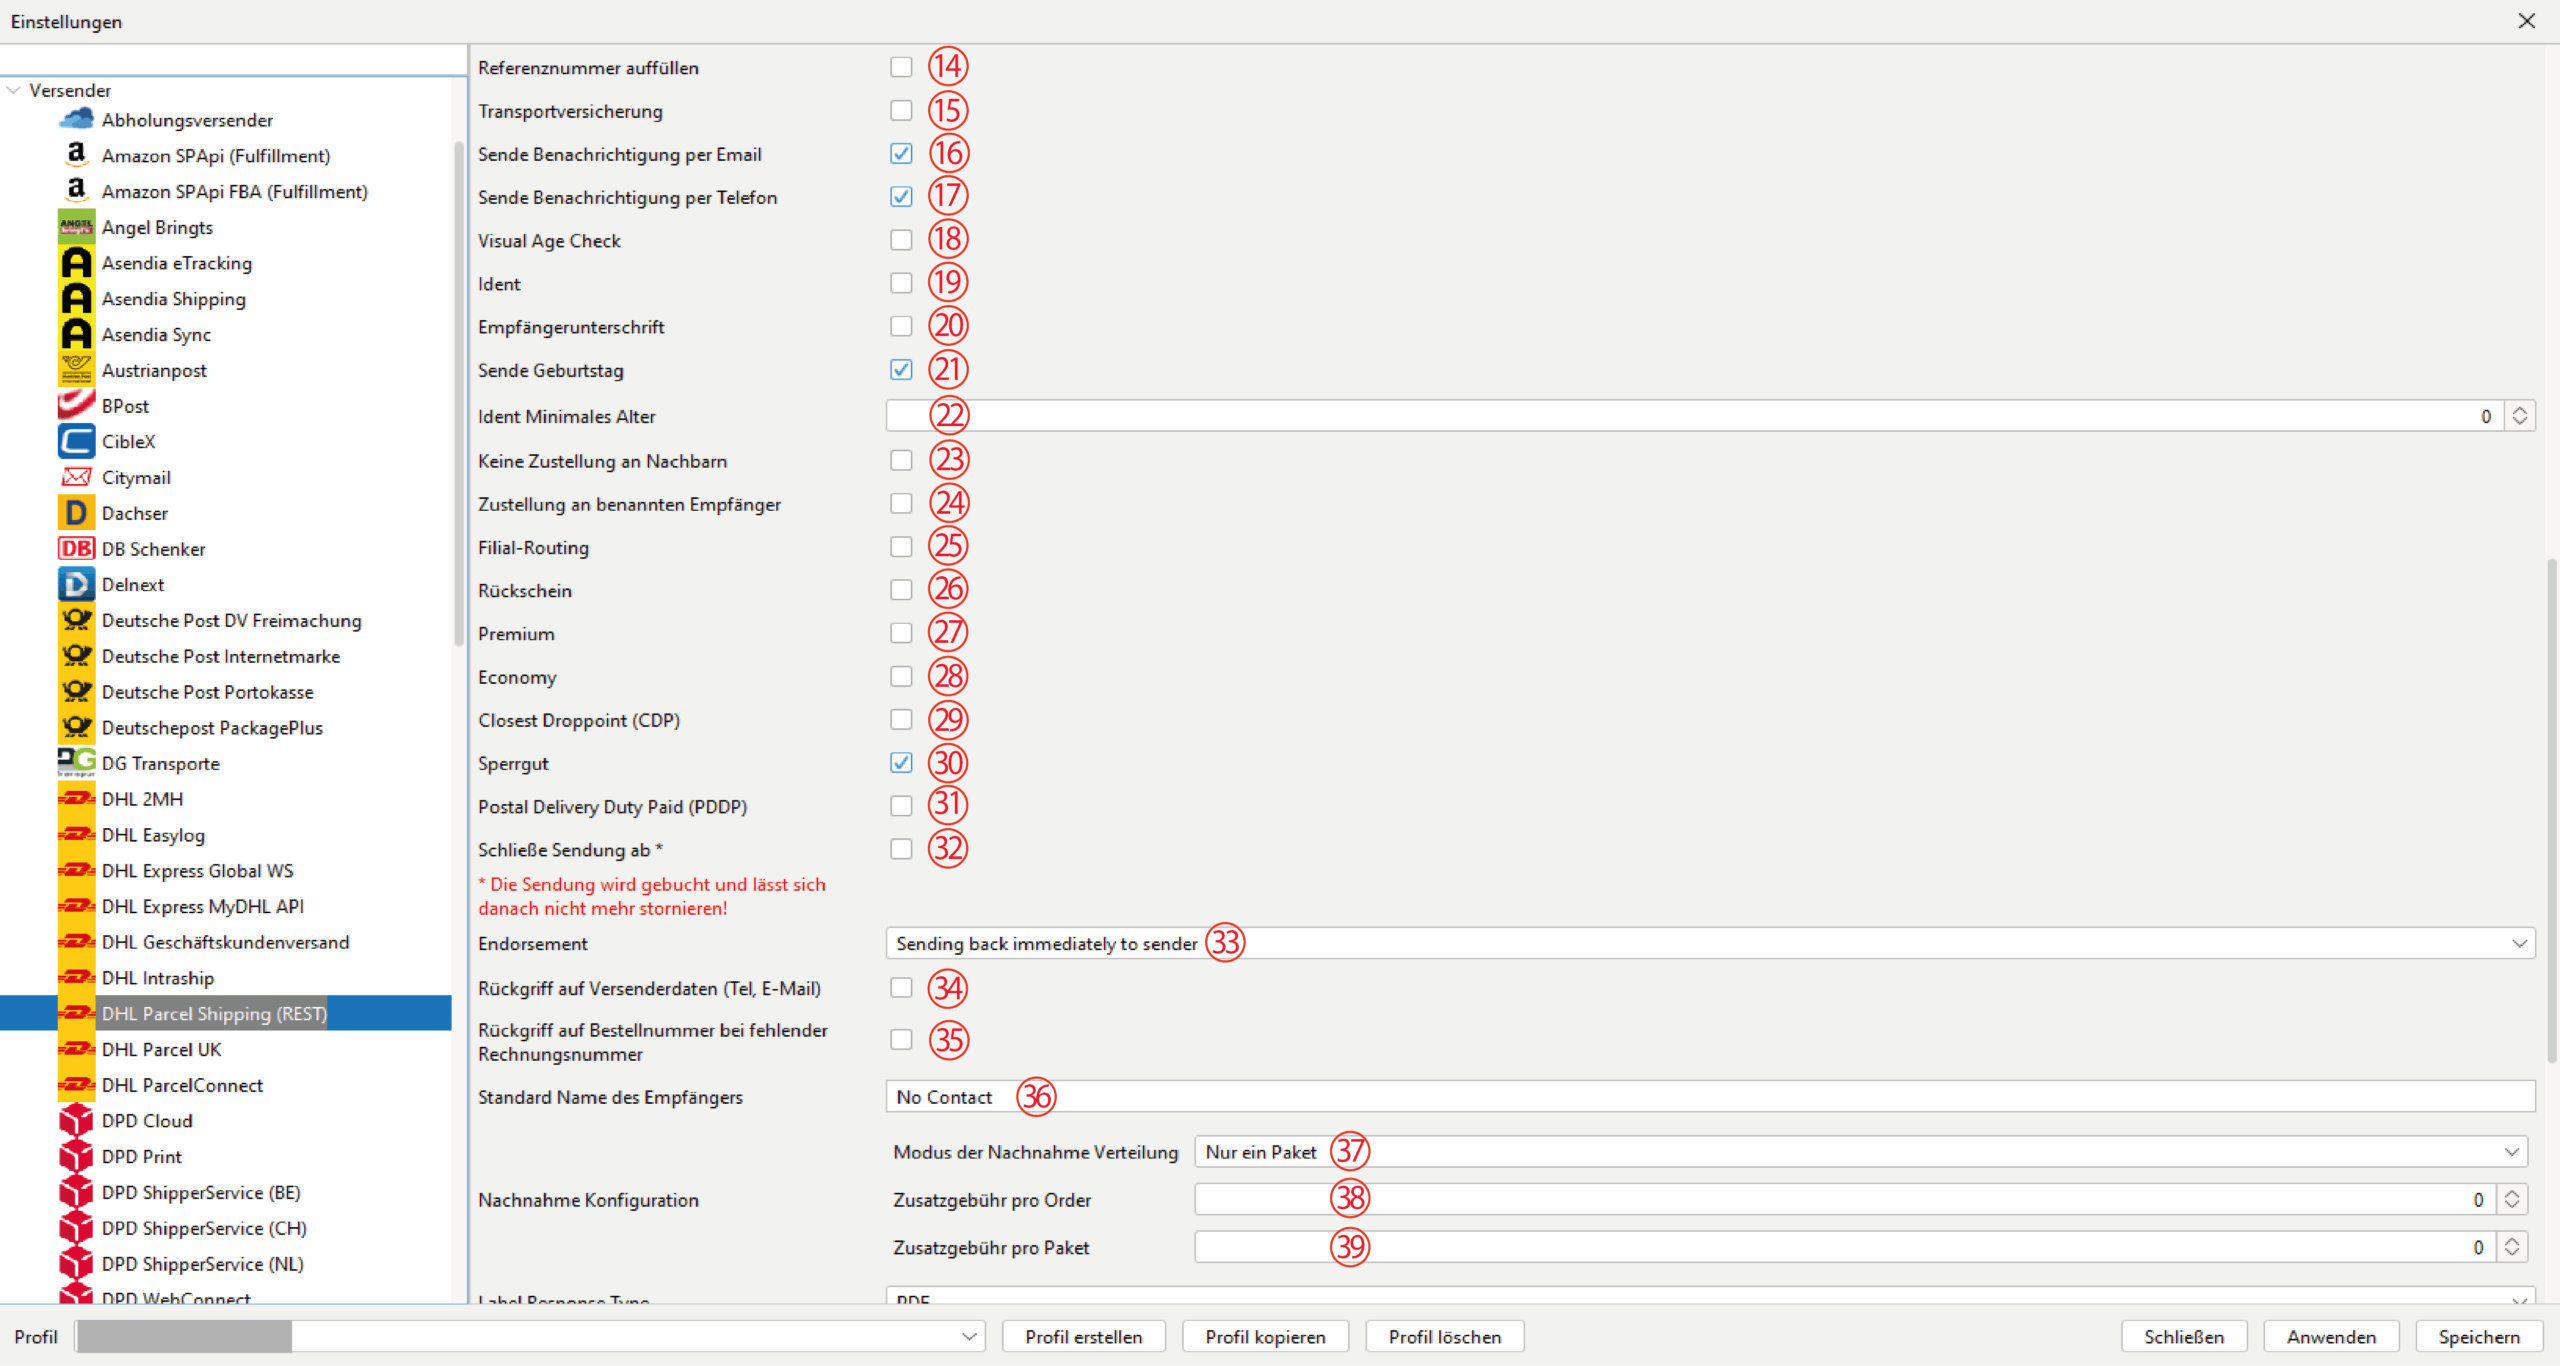Viewport: 2560px width, 1366px height.
Task: Click the Speichern button
Action: tap(2479, 1337)
